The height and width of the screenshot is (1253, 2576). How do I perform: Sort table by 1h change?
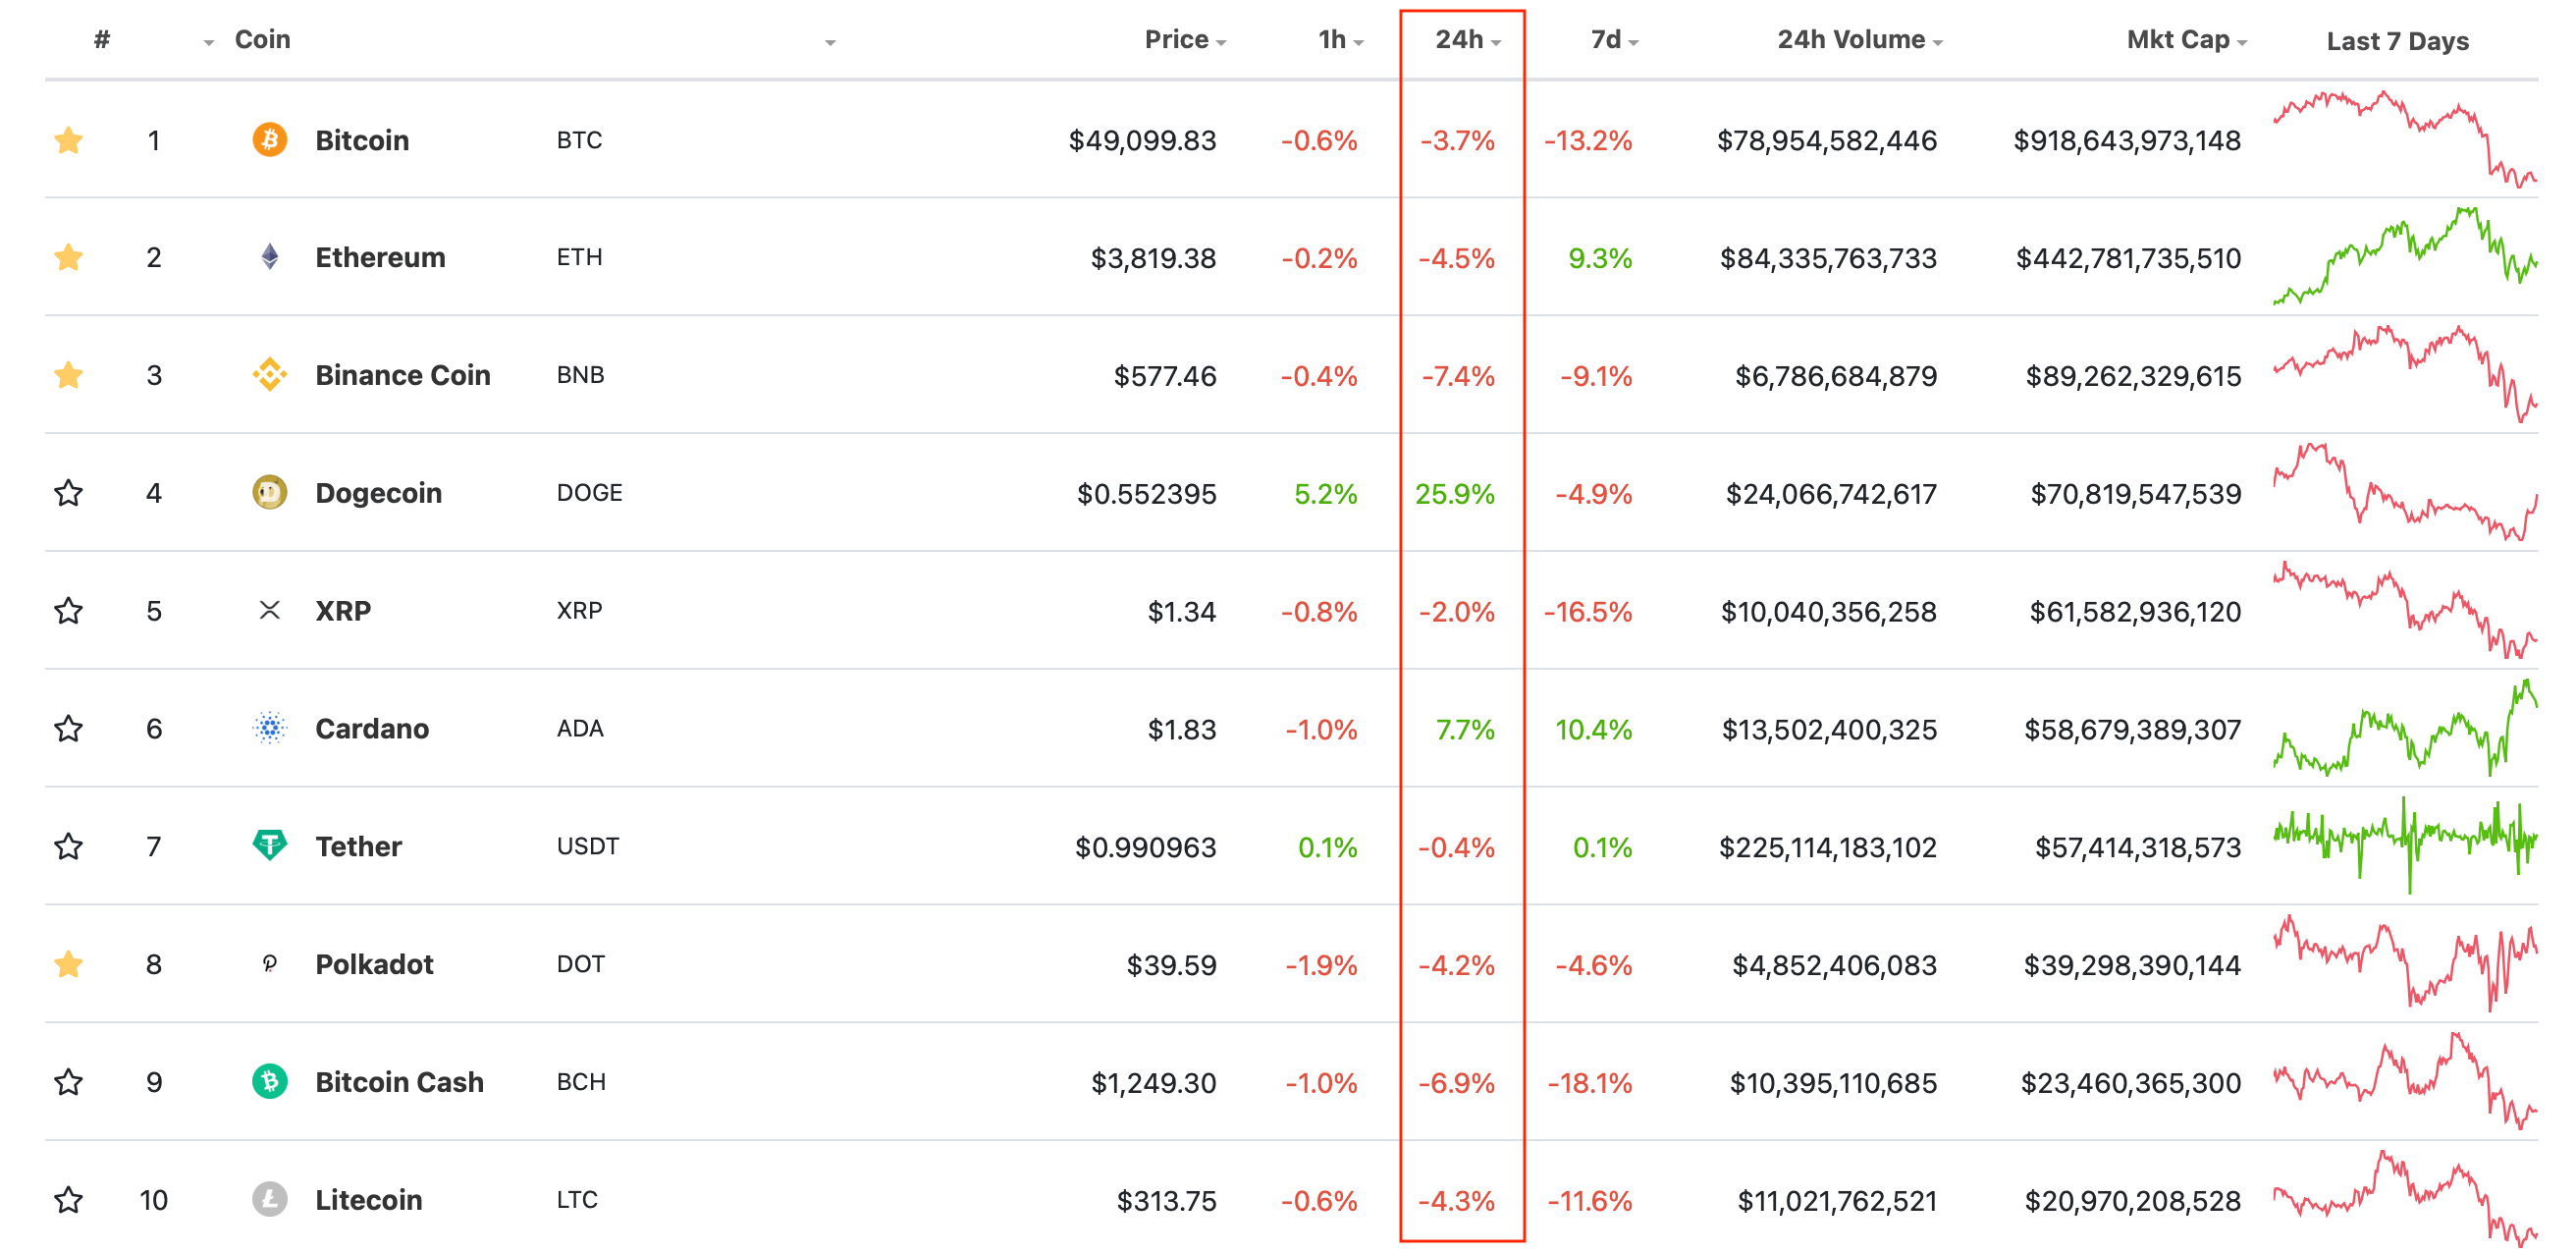click(1340, 39)
